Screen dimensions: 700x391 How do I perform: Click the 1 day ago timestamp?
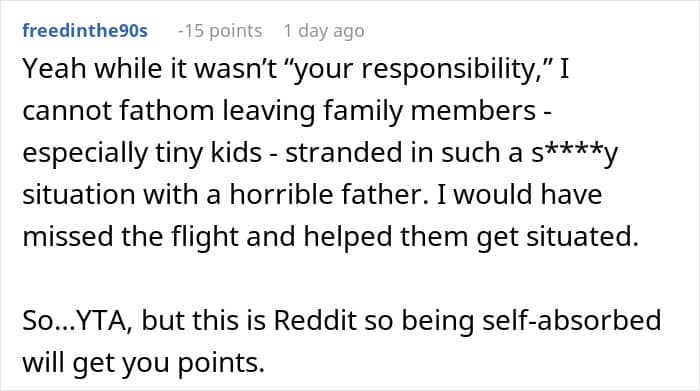pyautogui.click(x=324, y=31)
